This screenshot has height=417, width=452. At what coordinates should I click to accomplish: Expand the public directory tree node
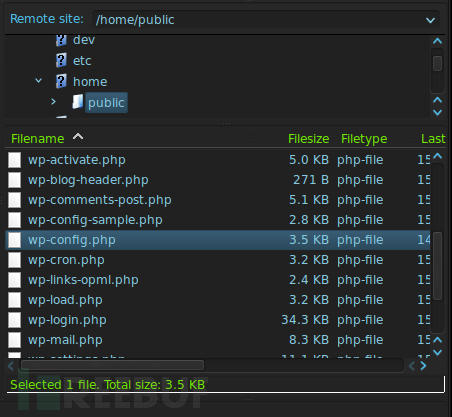coord(53,101)
